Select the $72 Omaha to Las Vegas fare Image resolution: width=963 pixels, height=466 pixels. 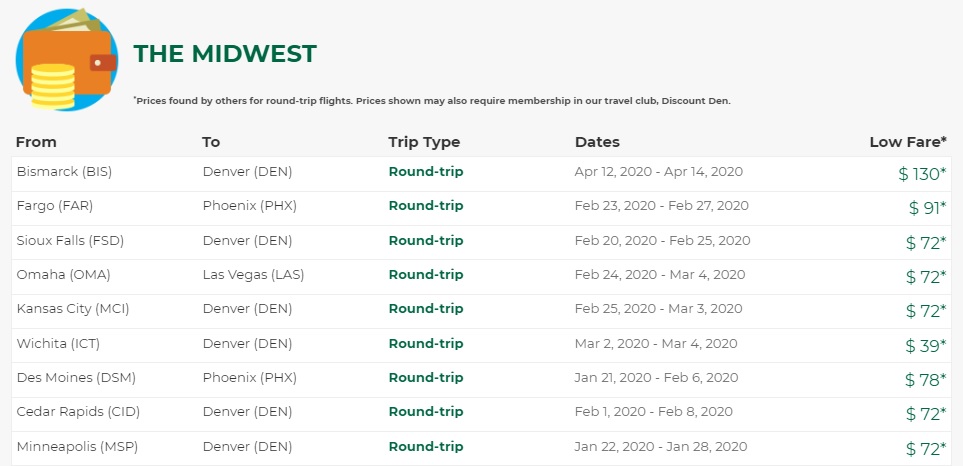tap(925, 277)
